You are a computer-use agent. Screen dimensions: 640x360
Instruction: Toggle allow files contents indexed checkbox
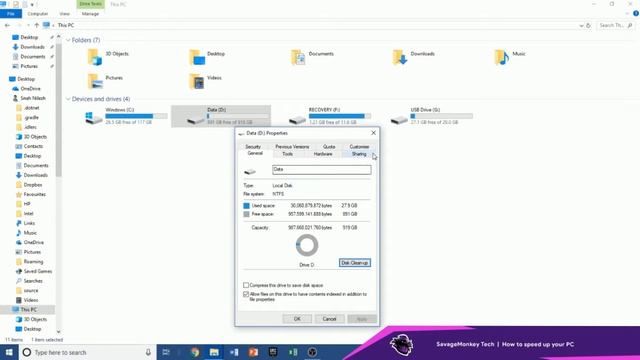246,294
